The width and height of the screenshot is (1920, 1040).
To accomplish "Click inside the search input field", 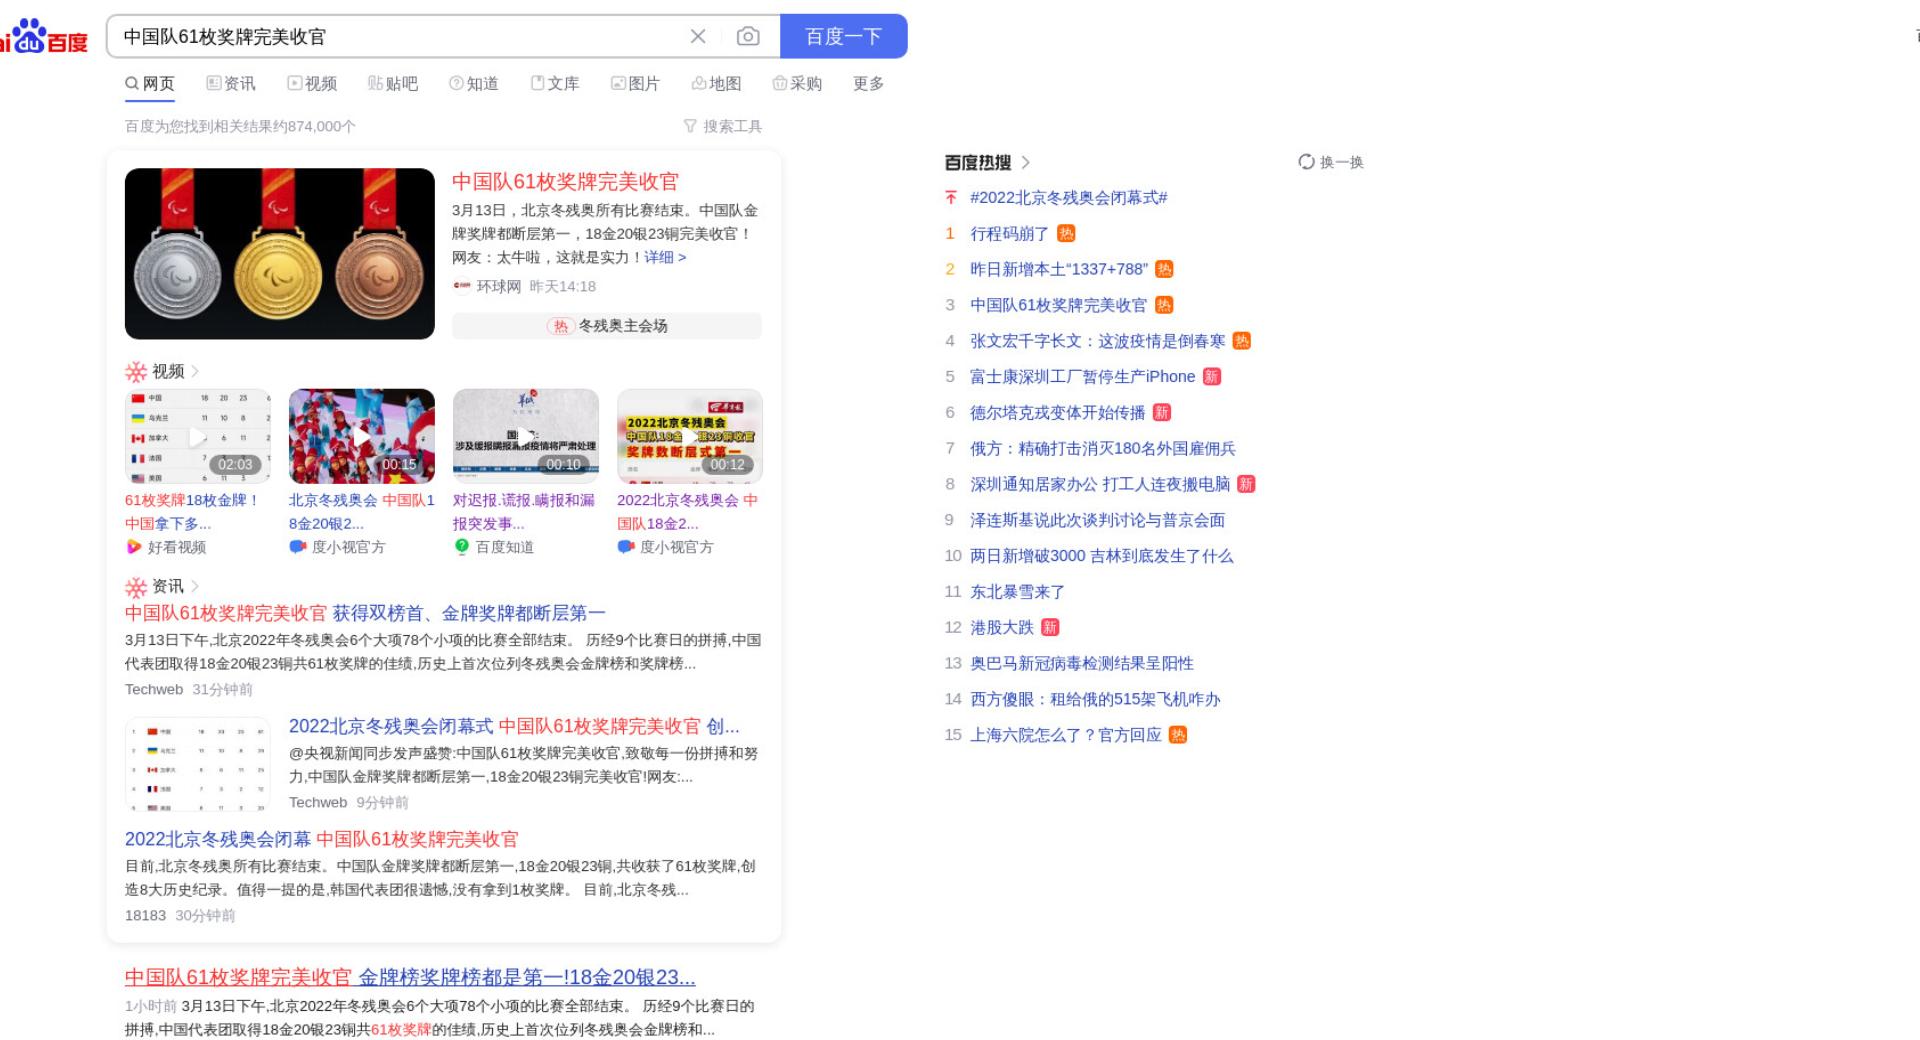I will [400, 37].
